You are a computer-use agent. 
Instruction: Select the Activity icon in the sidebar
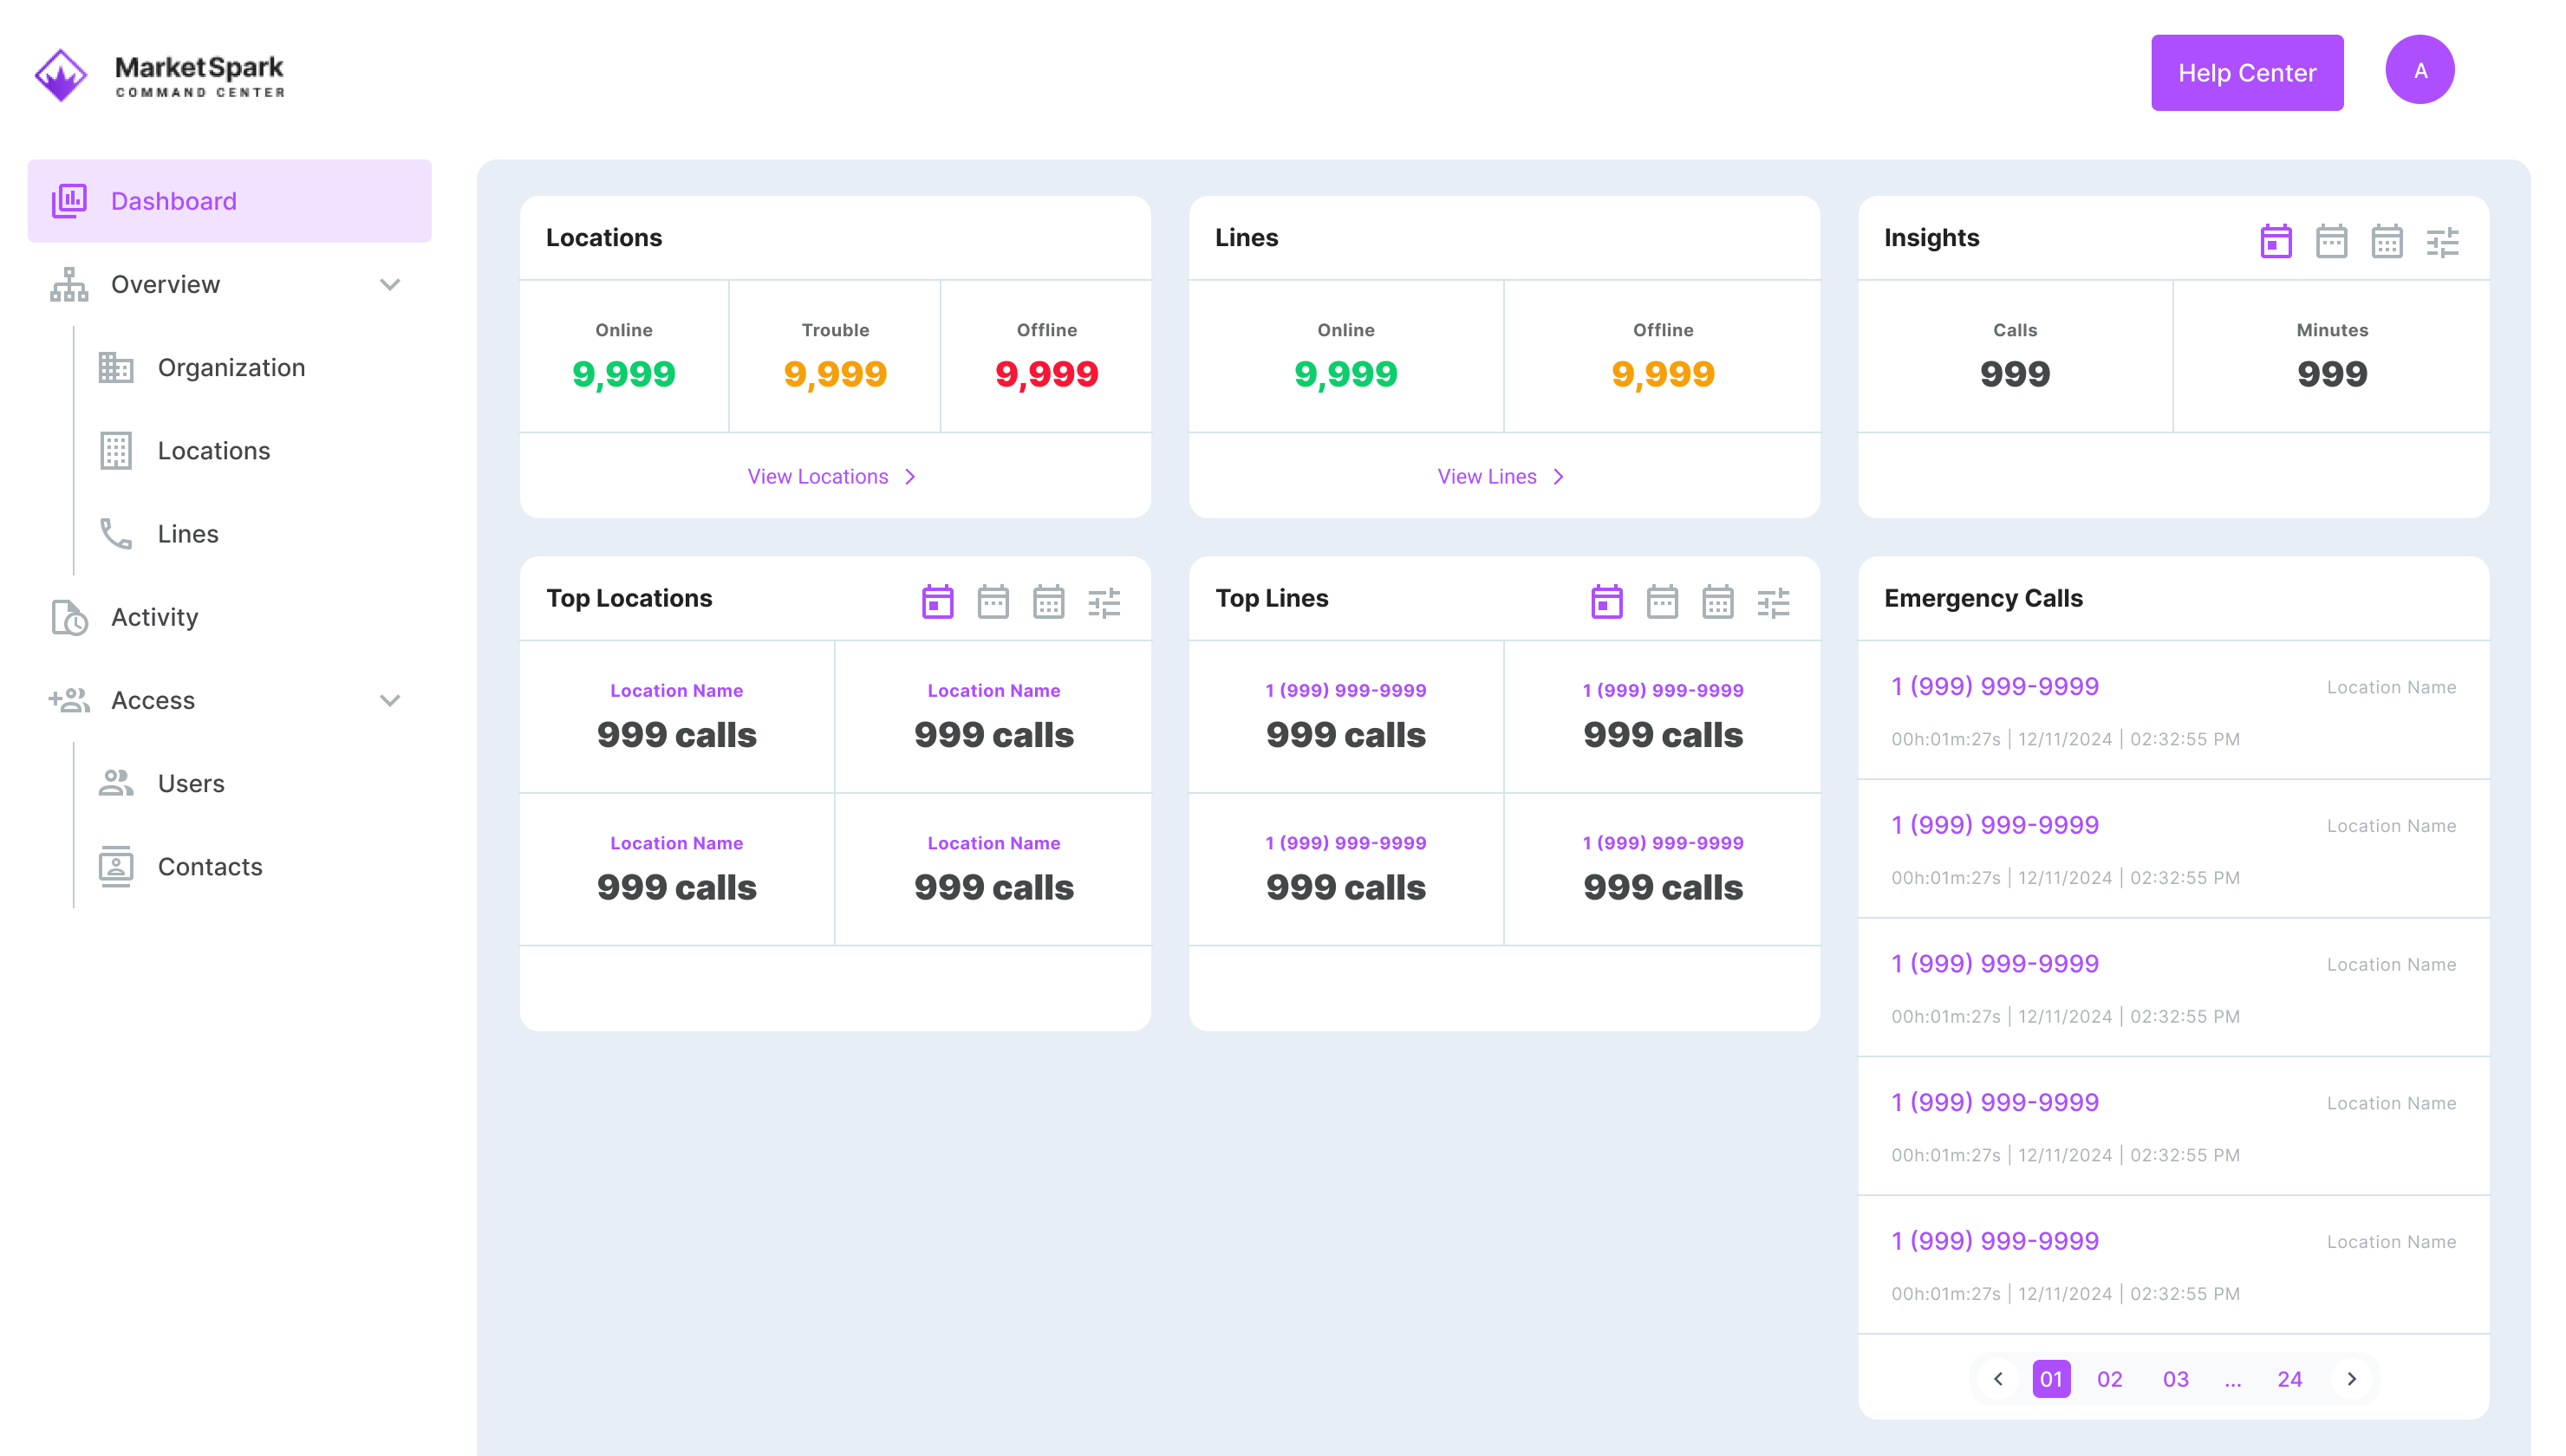[x=67, y=617]
